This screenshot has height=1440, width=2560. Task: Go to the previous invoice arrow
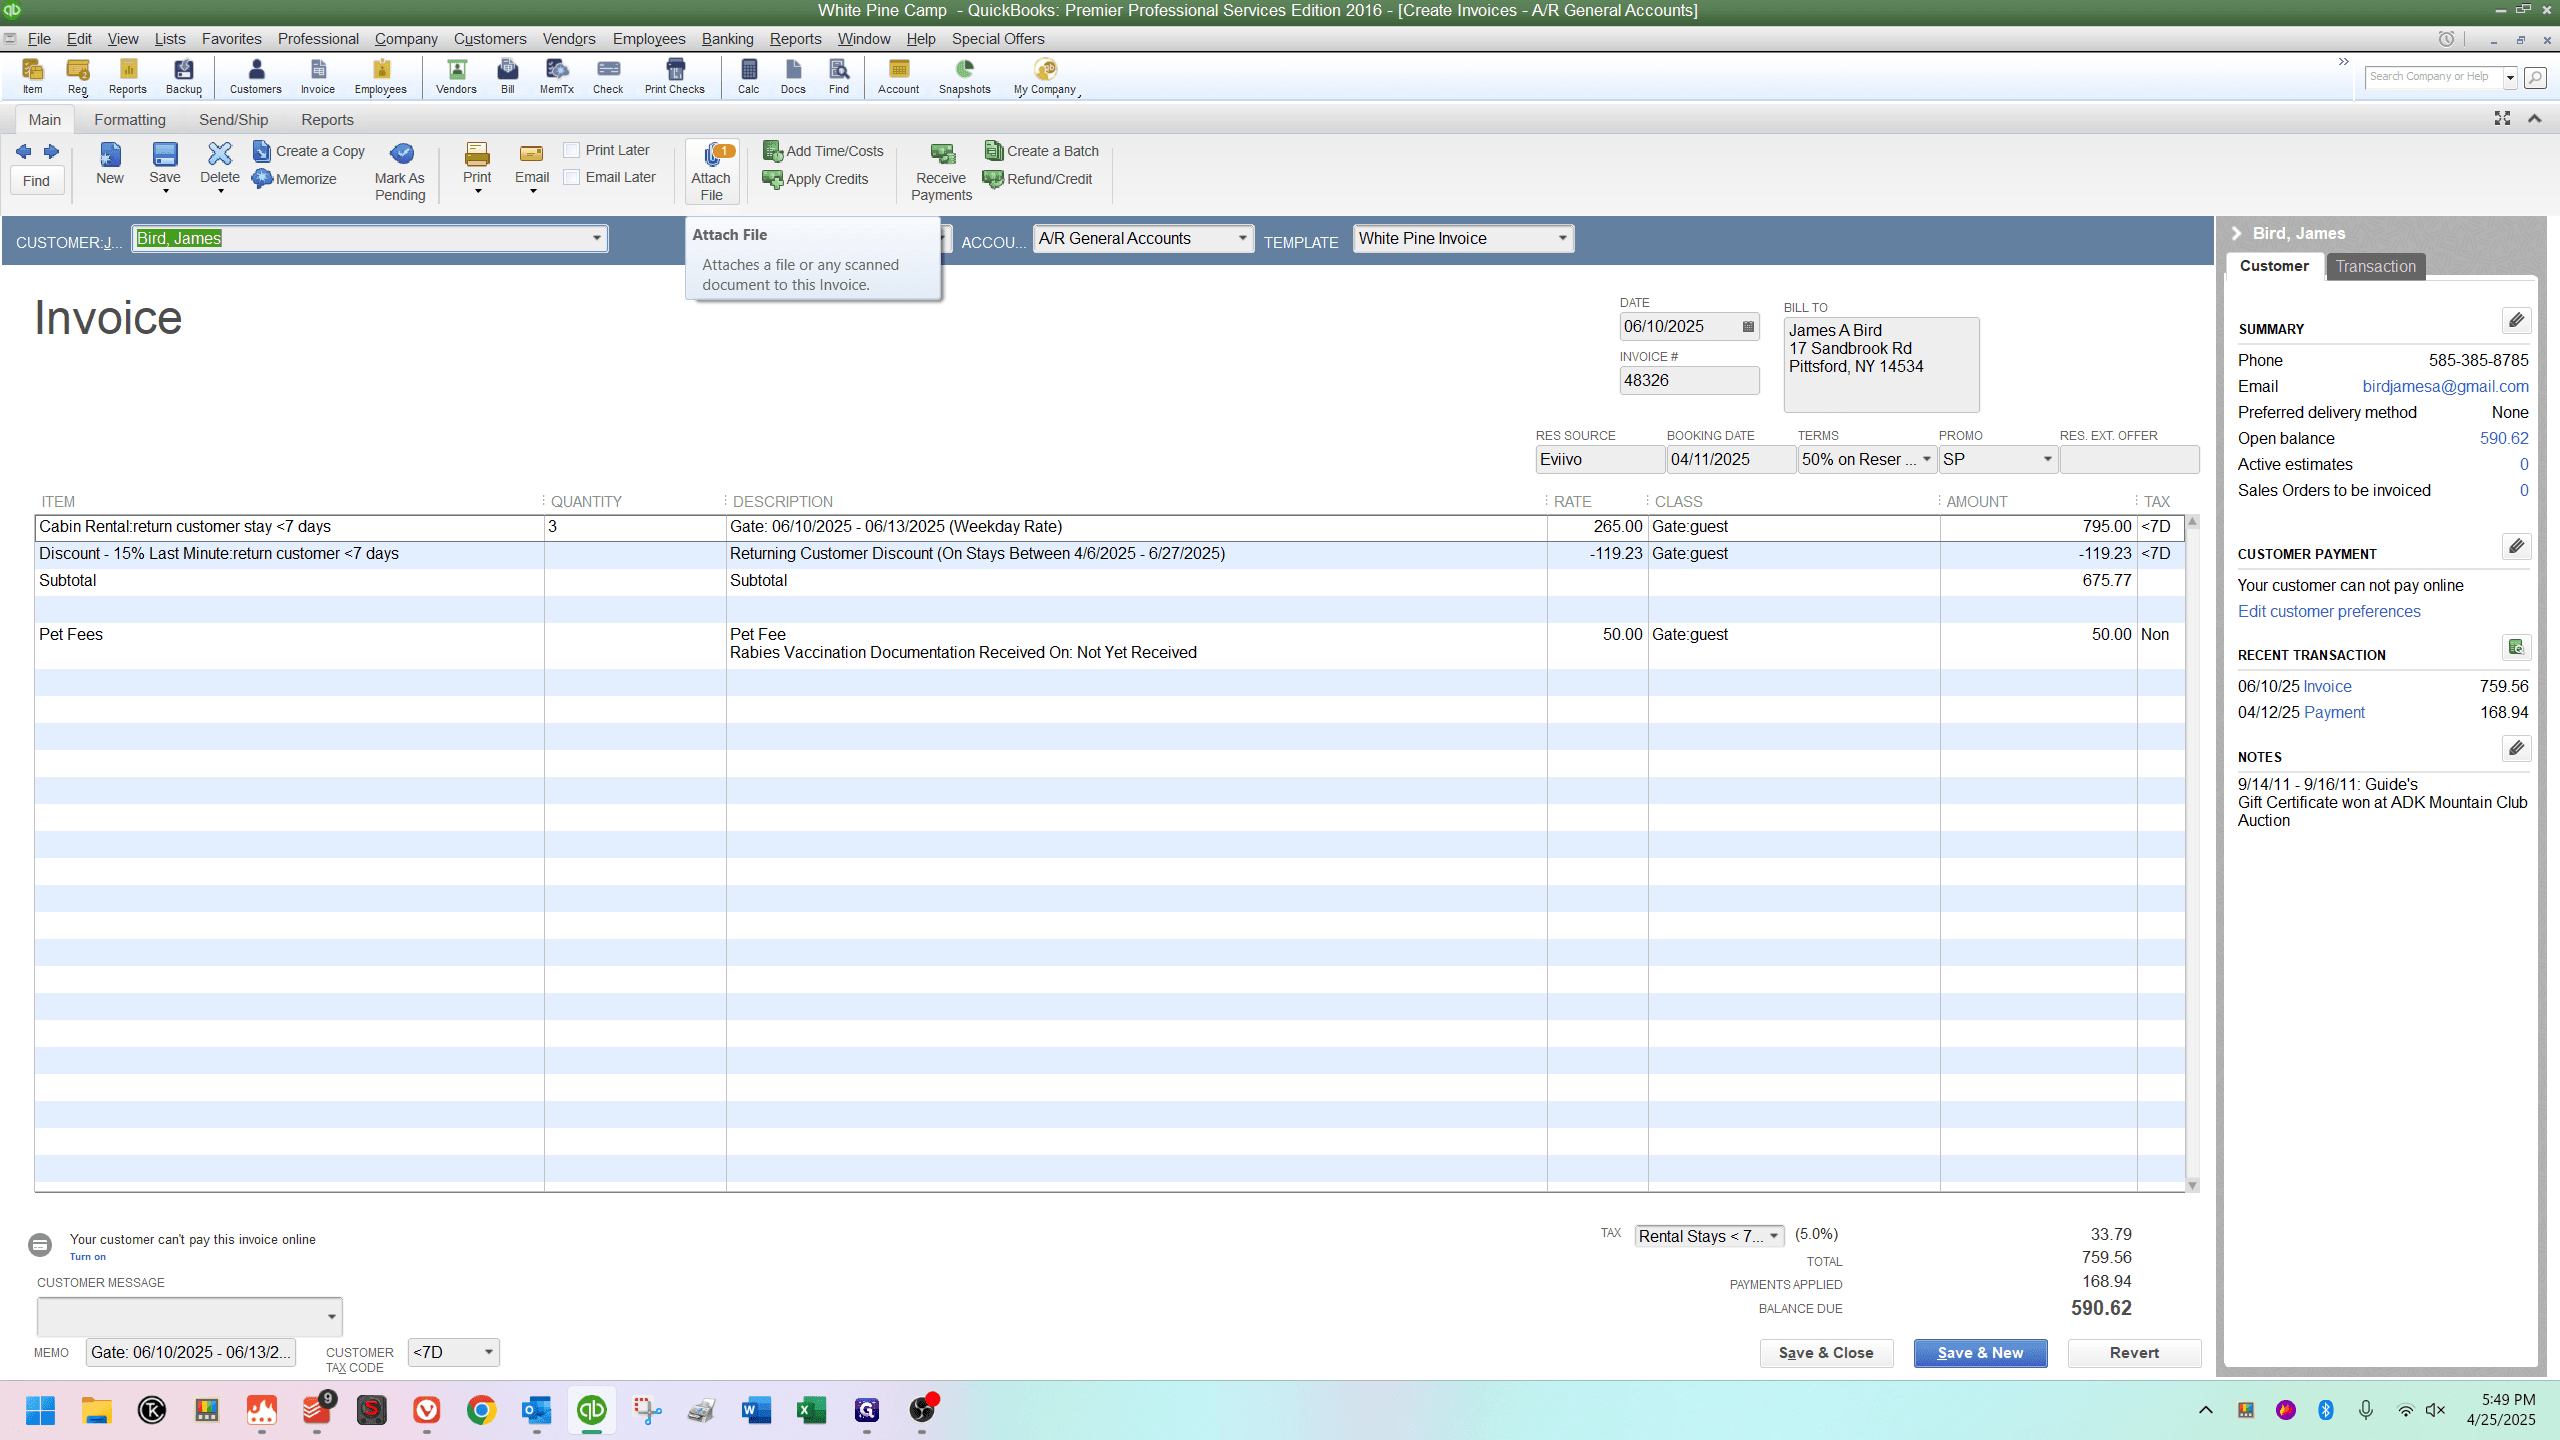24,151
